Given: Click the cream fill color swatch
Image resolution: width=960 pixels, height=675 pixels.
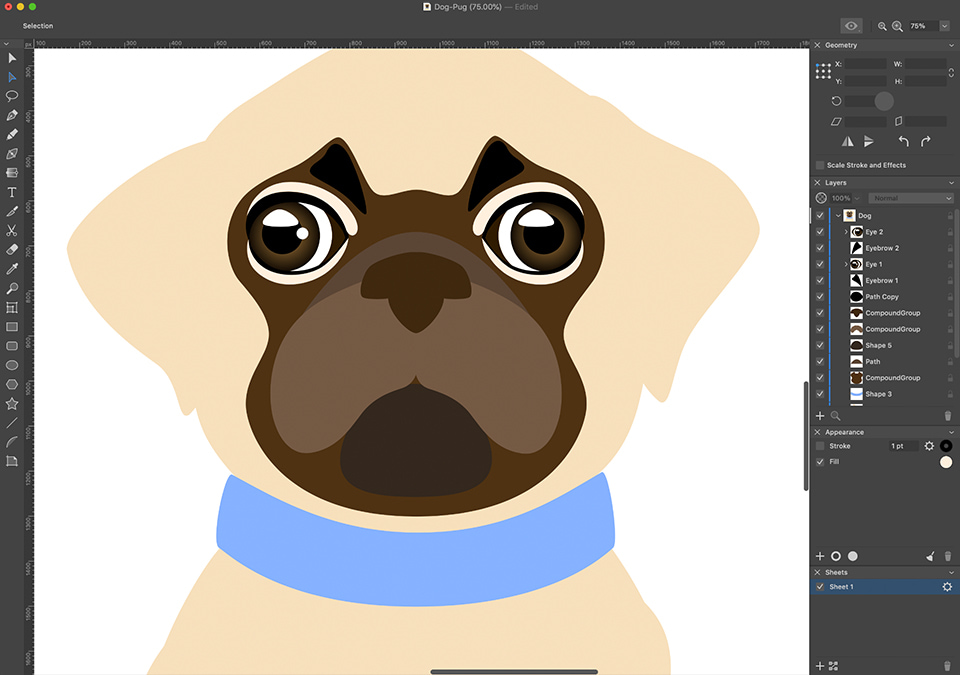Looking at the screenshot, I should [x=946, y=462].
